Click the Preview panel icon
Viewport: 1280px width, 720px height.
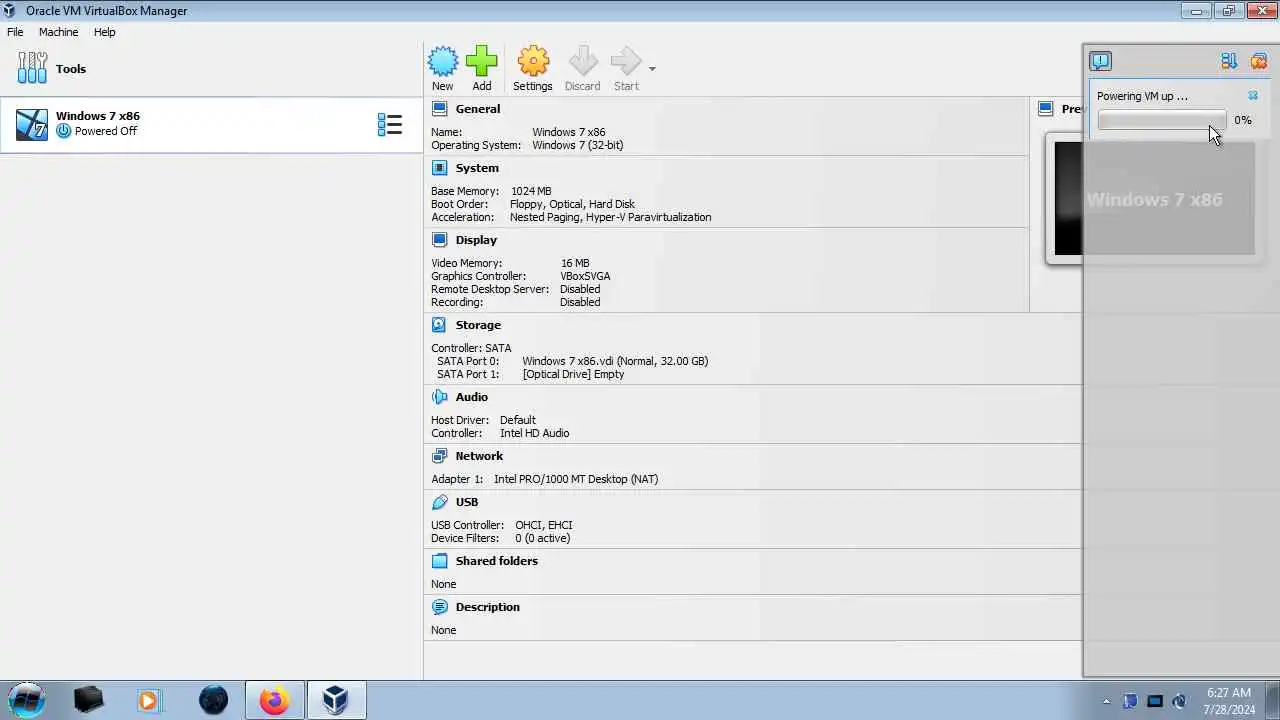click(x=1045, y=109)
